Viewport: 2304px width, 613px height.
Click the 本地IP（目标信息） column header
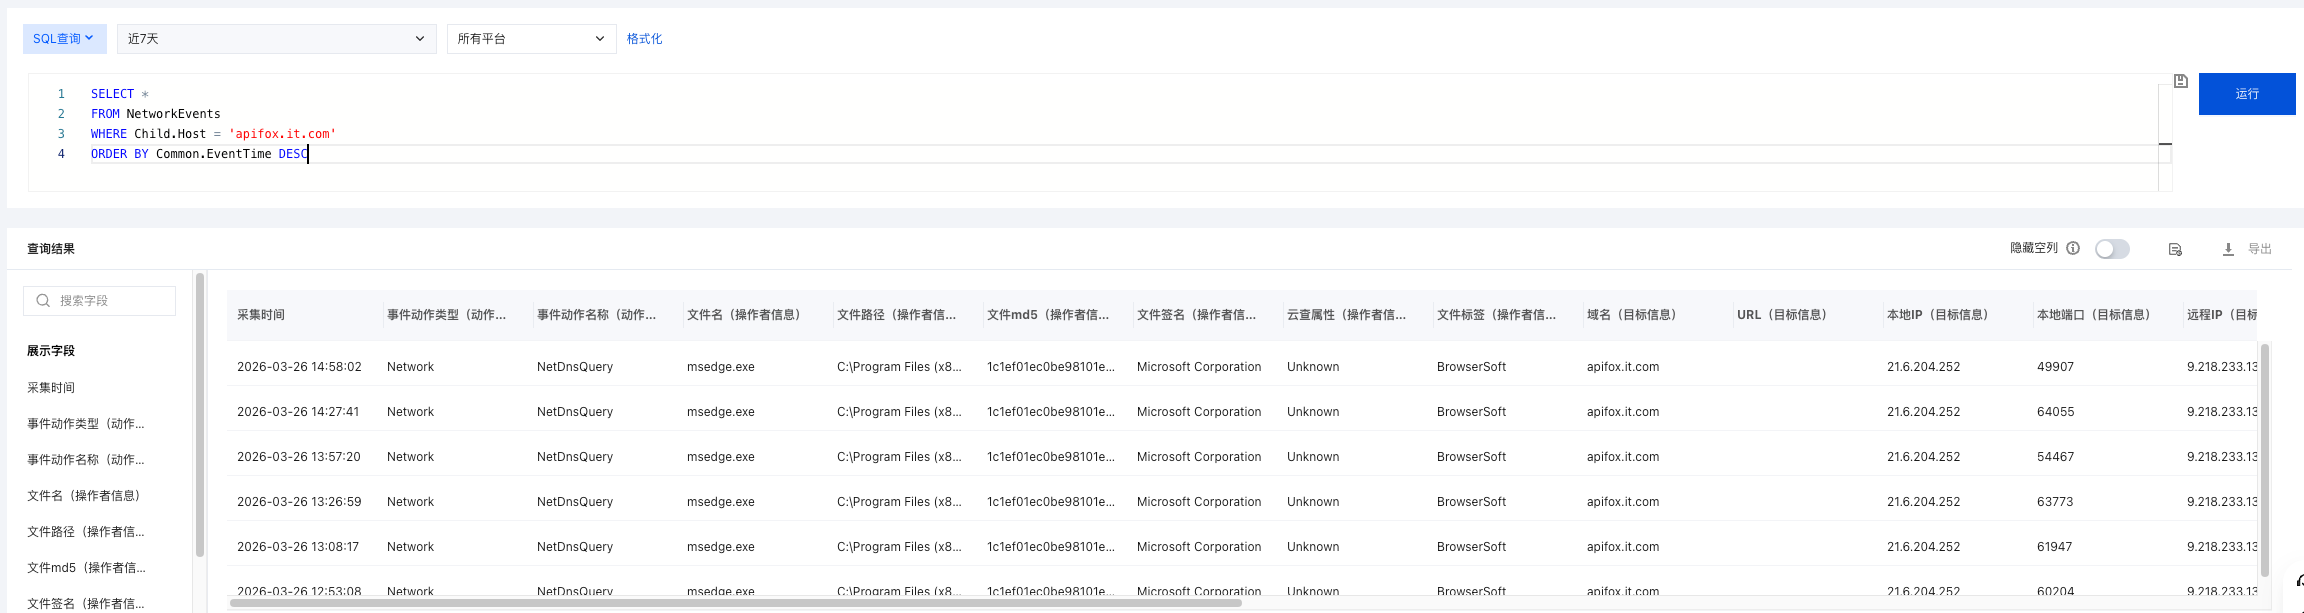(x=1937, y=315)
